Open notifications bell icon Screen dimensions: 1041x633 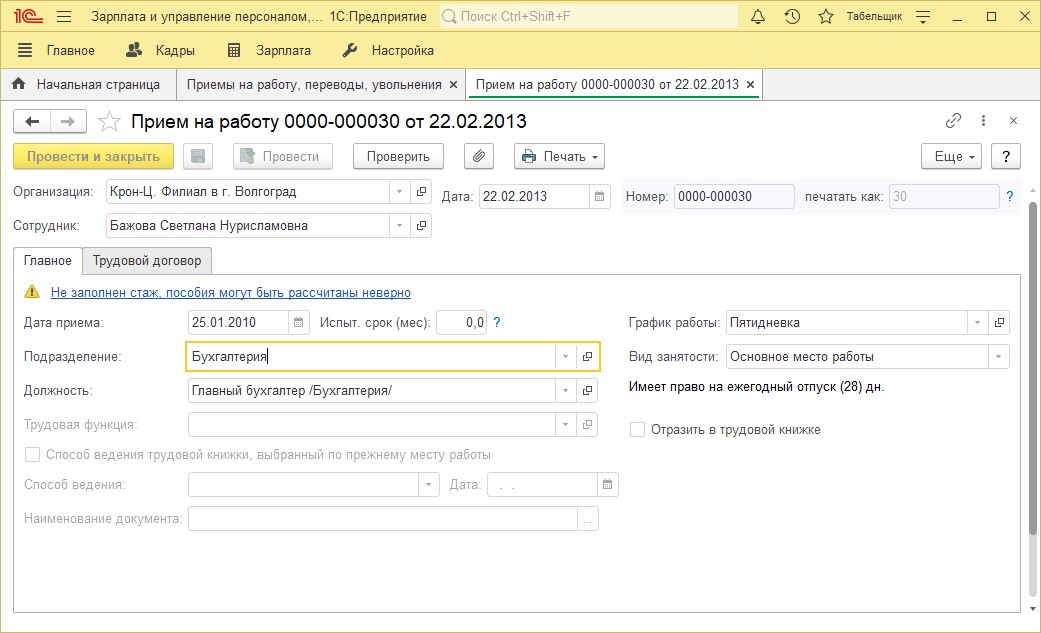[758, 17]
